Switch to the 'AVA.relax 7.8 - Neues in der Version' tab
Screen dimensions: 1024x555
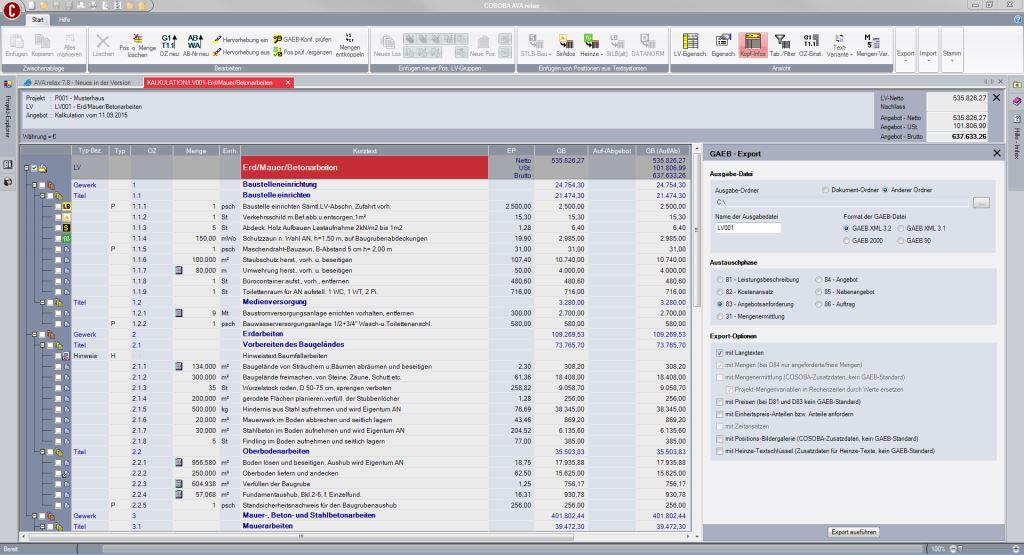[82, 82]
